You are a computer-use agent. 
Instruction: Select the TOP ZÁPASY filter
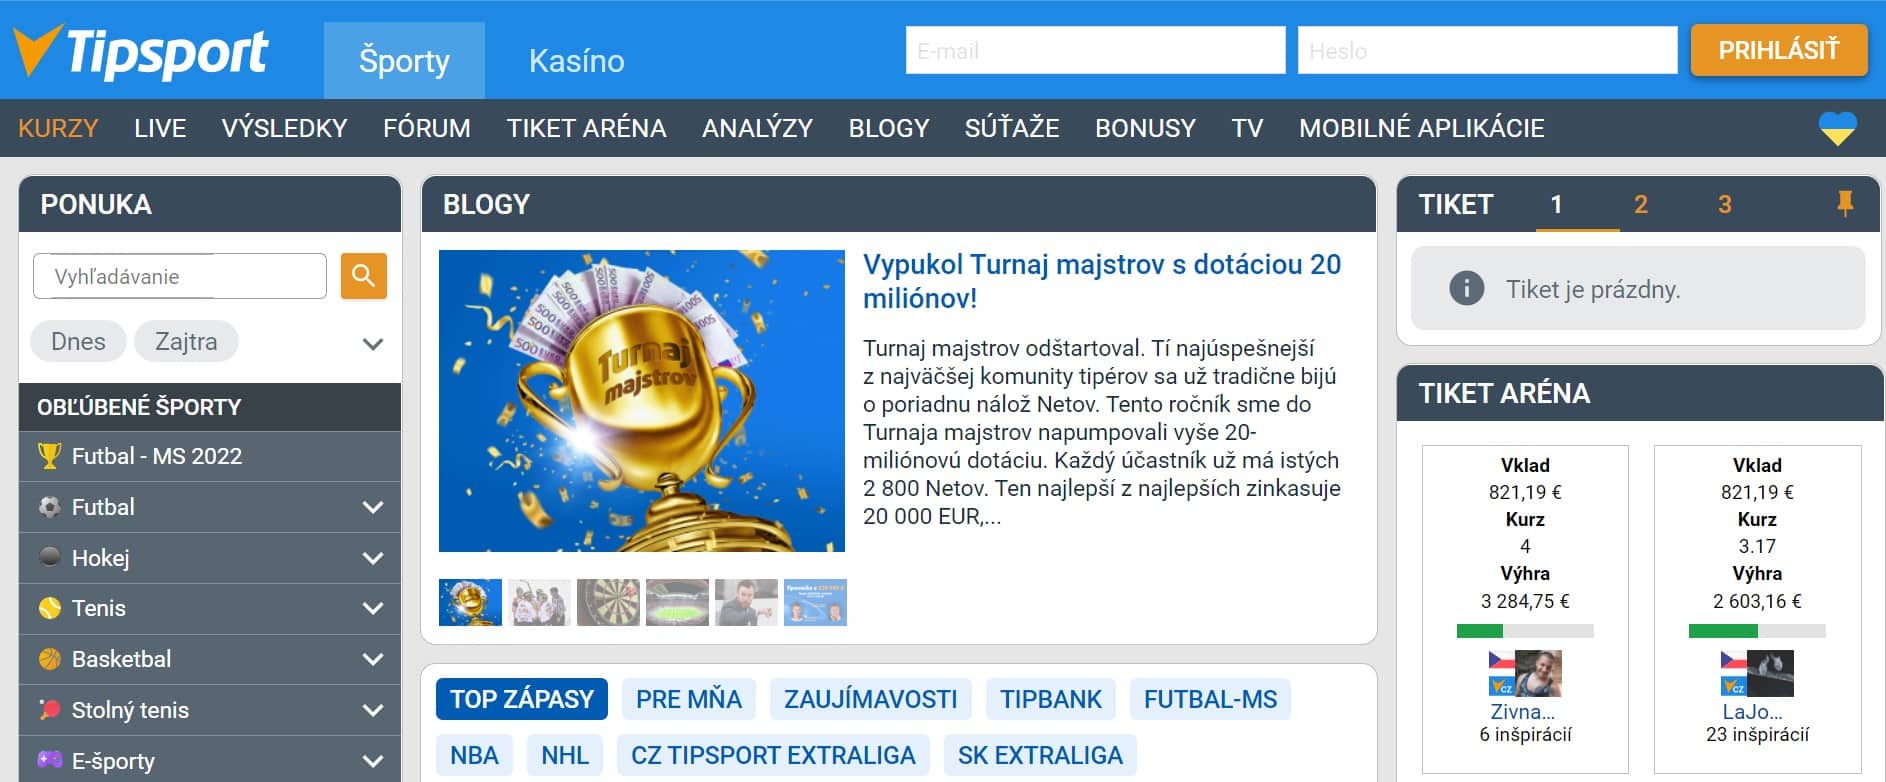coord(522,699)
